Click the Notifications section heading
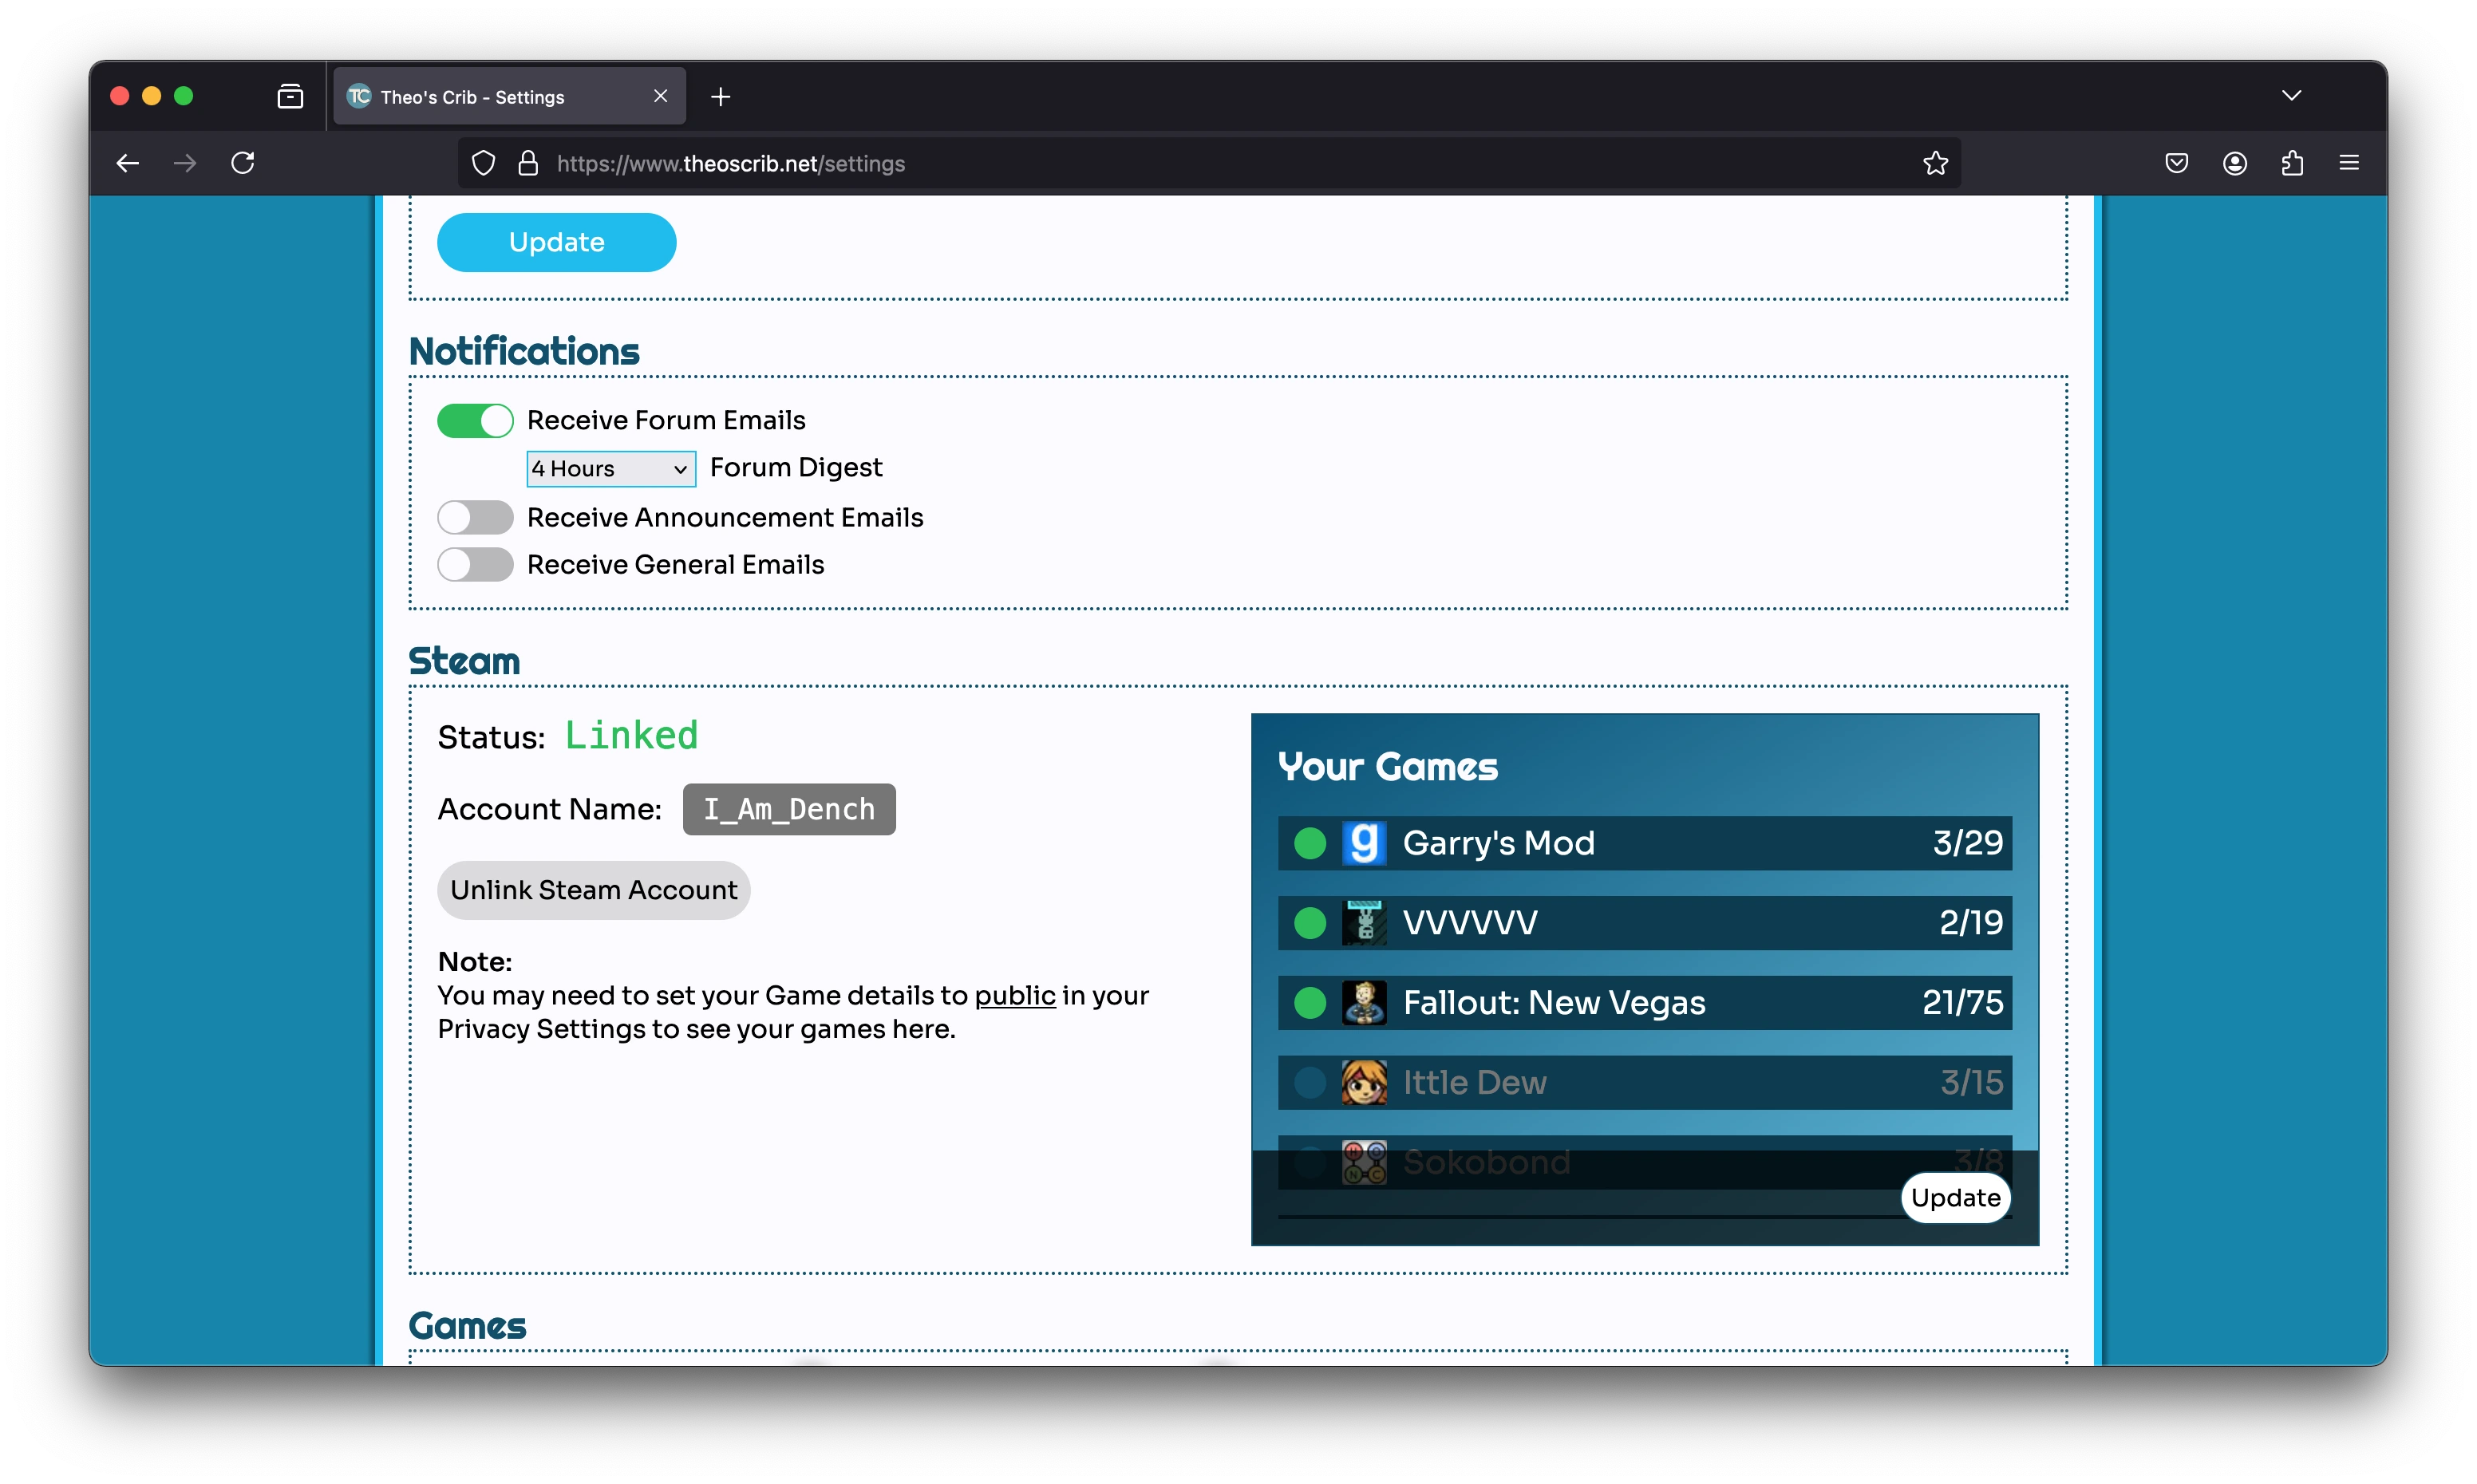The image size is (2477, 1484). click(523, 351)
